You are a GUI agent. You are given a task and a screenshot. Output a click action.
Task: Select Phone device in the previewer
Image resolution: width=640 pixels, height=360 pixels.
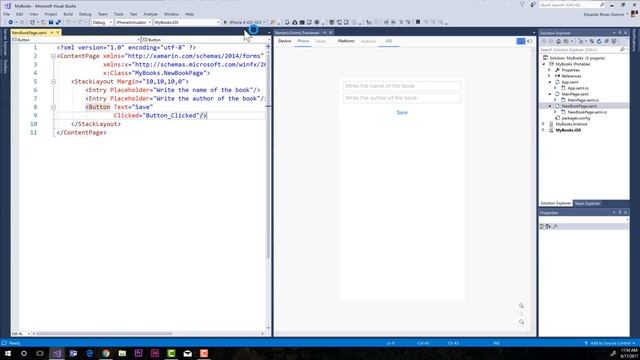click(x=303, y=41)
